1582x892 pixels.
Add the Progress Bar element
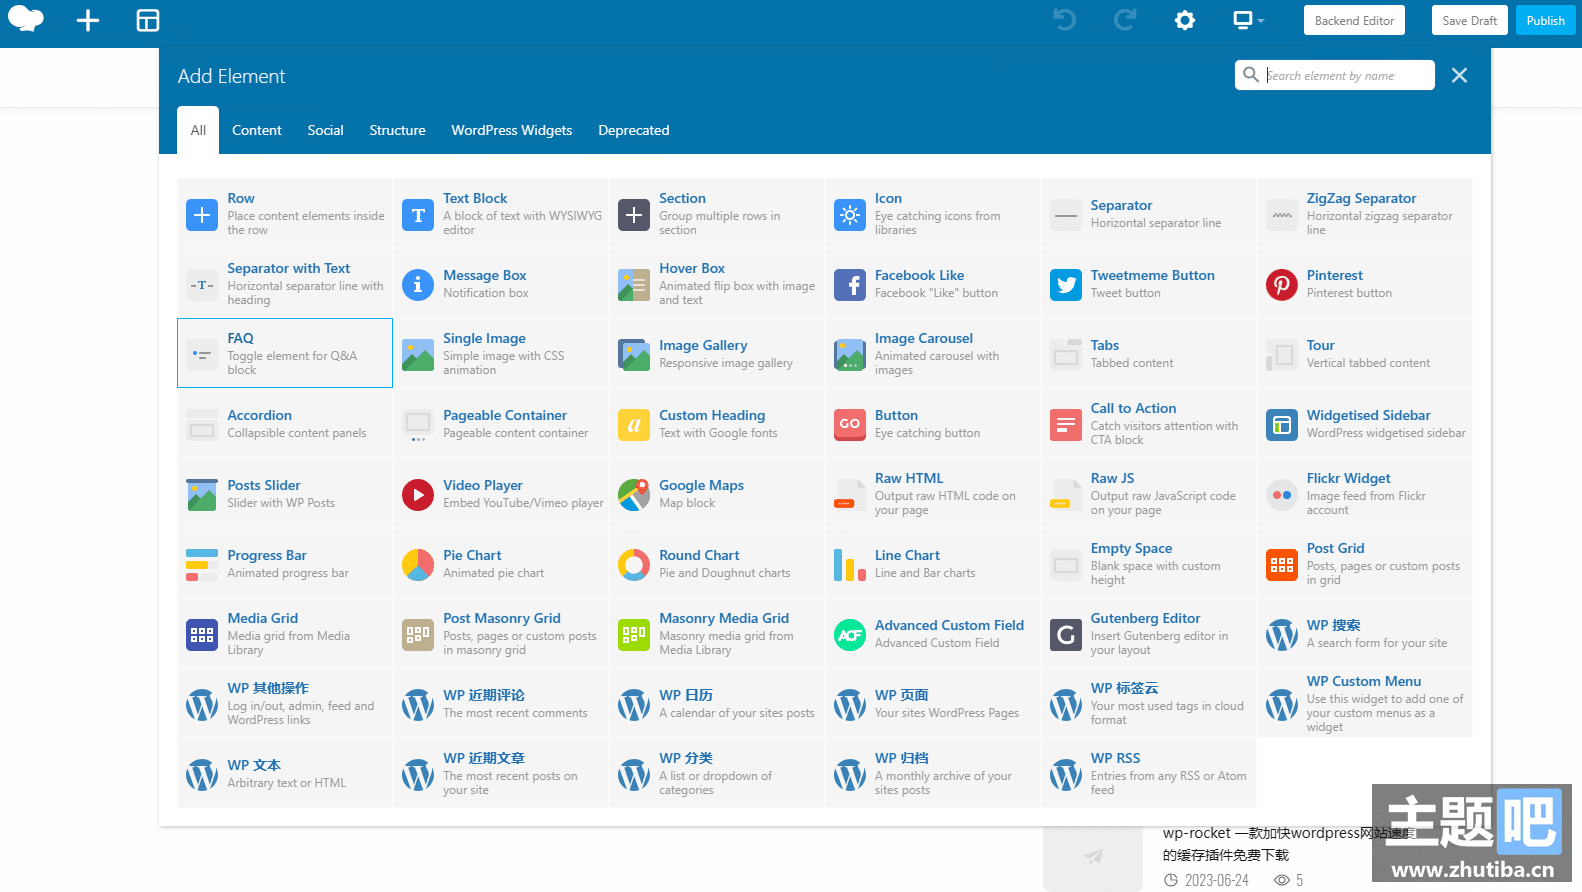[x=285, y=563]
